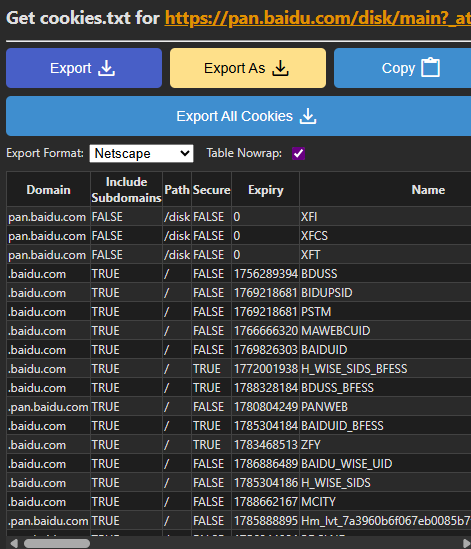Click the Path column header
Image resolution: width=471 pixels, height=549 pixels.
(177, 189)
